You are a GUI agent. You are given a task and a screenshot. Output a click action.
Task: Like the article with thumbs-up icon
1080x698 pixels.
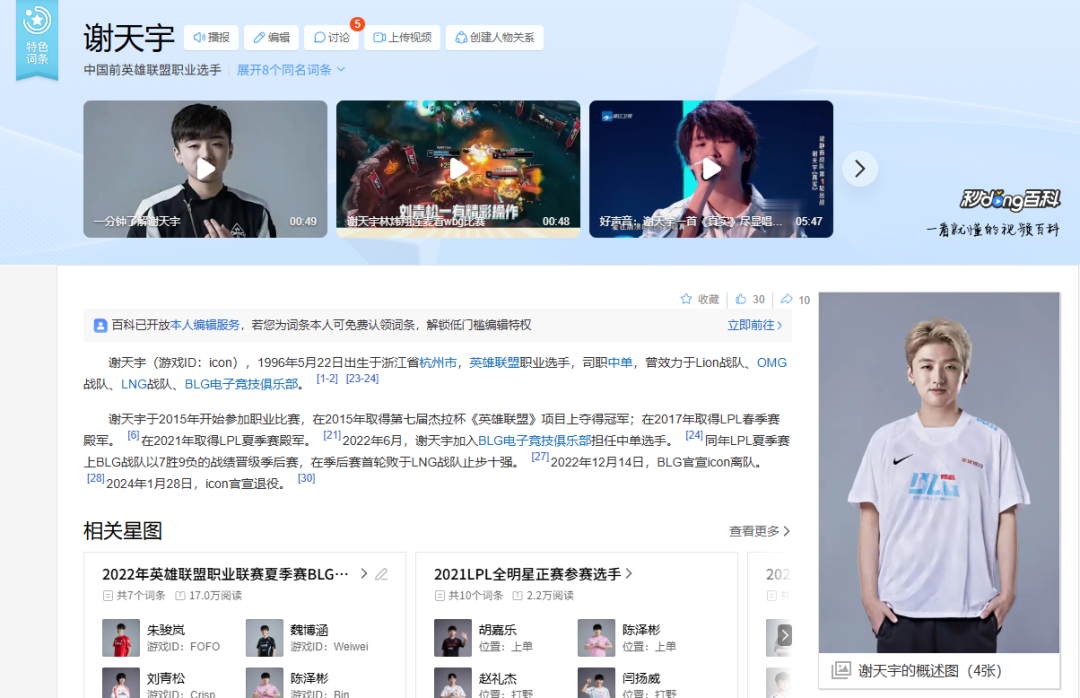[741, 299]
